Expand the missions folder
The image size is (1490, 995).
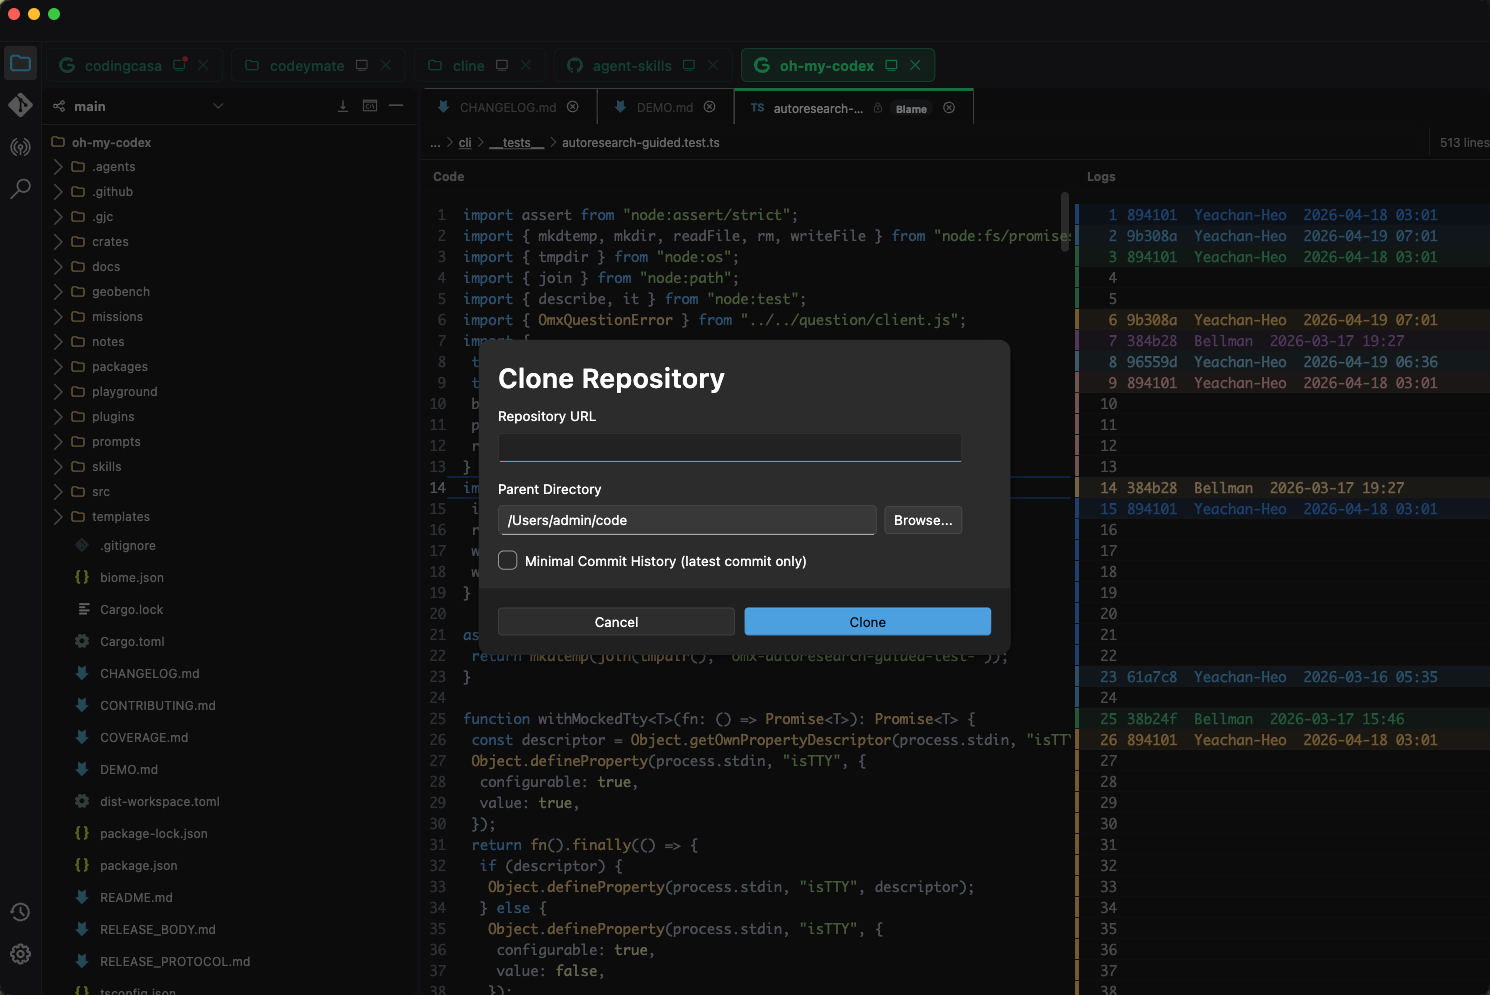[x=58, y=317]
